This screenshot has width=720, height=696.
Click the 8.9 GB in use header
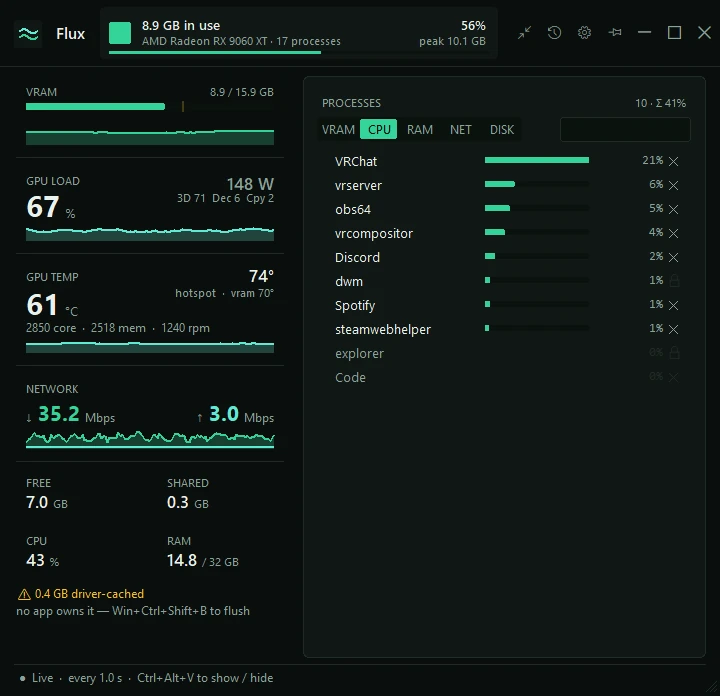point(181,26)
